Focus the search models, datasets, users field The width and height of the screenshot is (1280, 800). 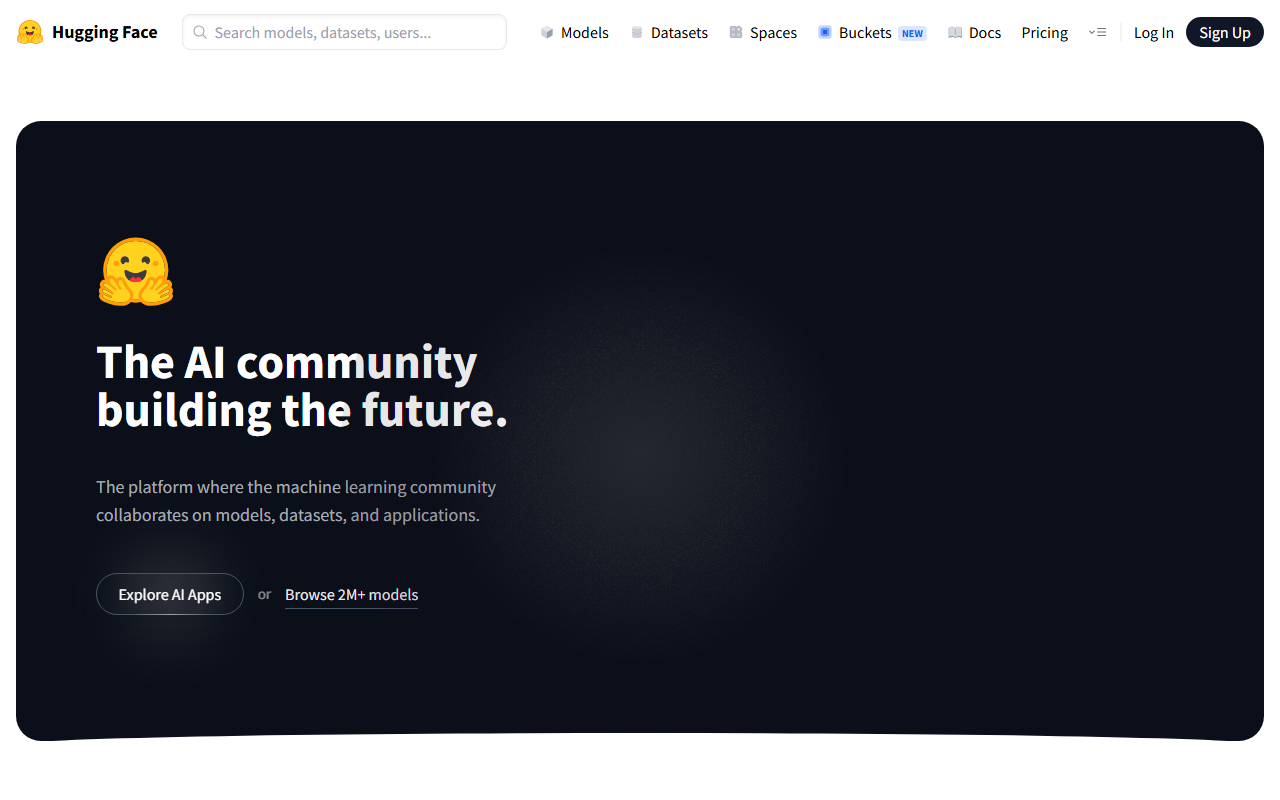click(344, 32)
